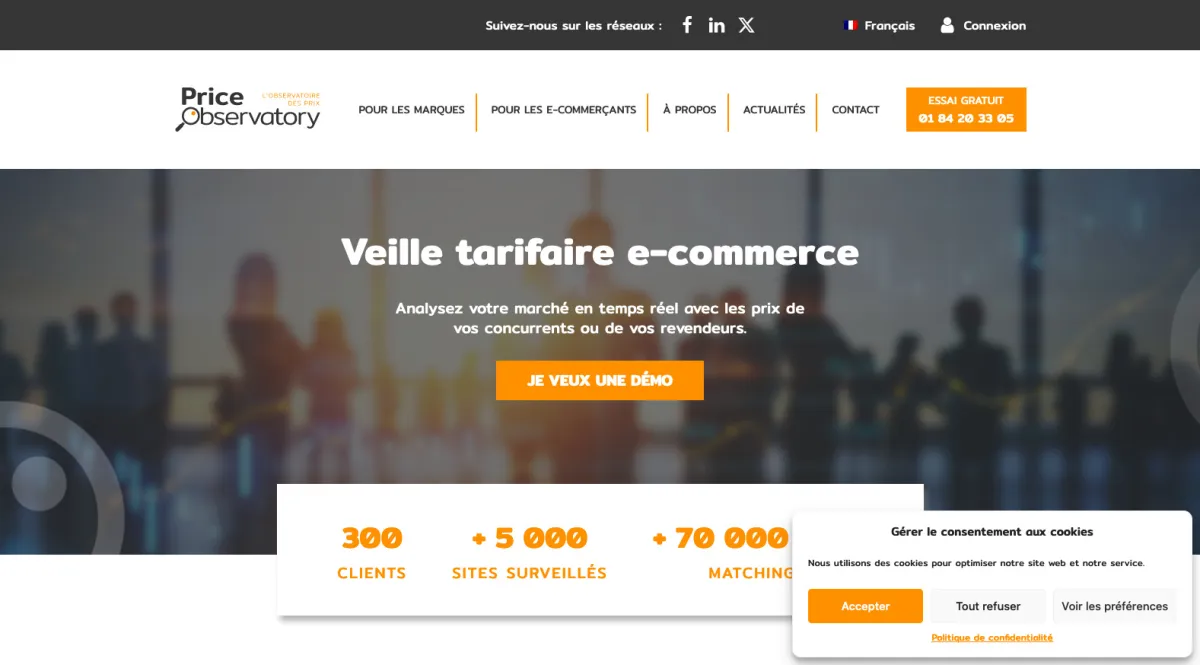Image resolution: width=1200 pixels, height=665 pixels.
Task: Open Voir les préférences cookie settings
Action: [x=1114, y=606]
